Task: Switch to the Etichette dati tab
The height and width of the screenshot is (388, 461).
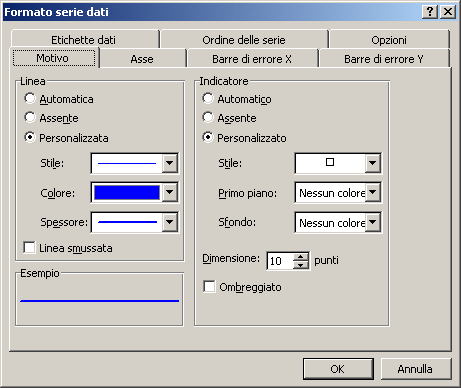Action: (85, 40)
